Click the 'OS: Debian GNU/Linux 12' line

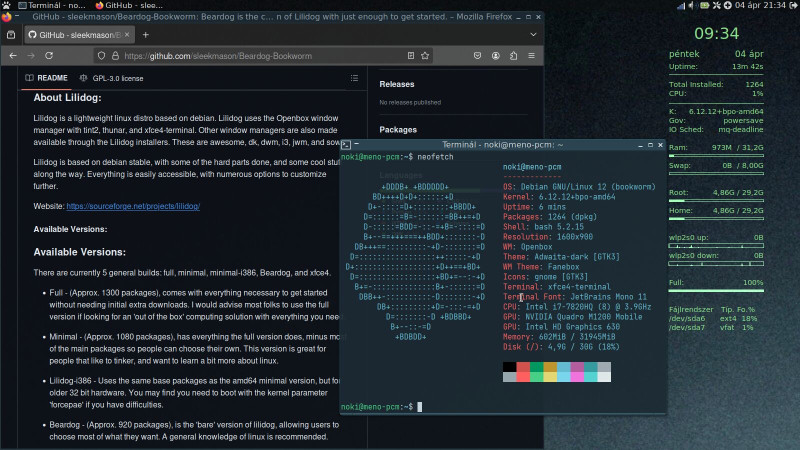coord(579,187)
